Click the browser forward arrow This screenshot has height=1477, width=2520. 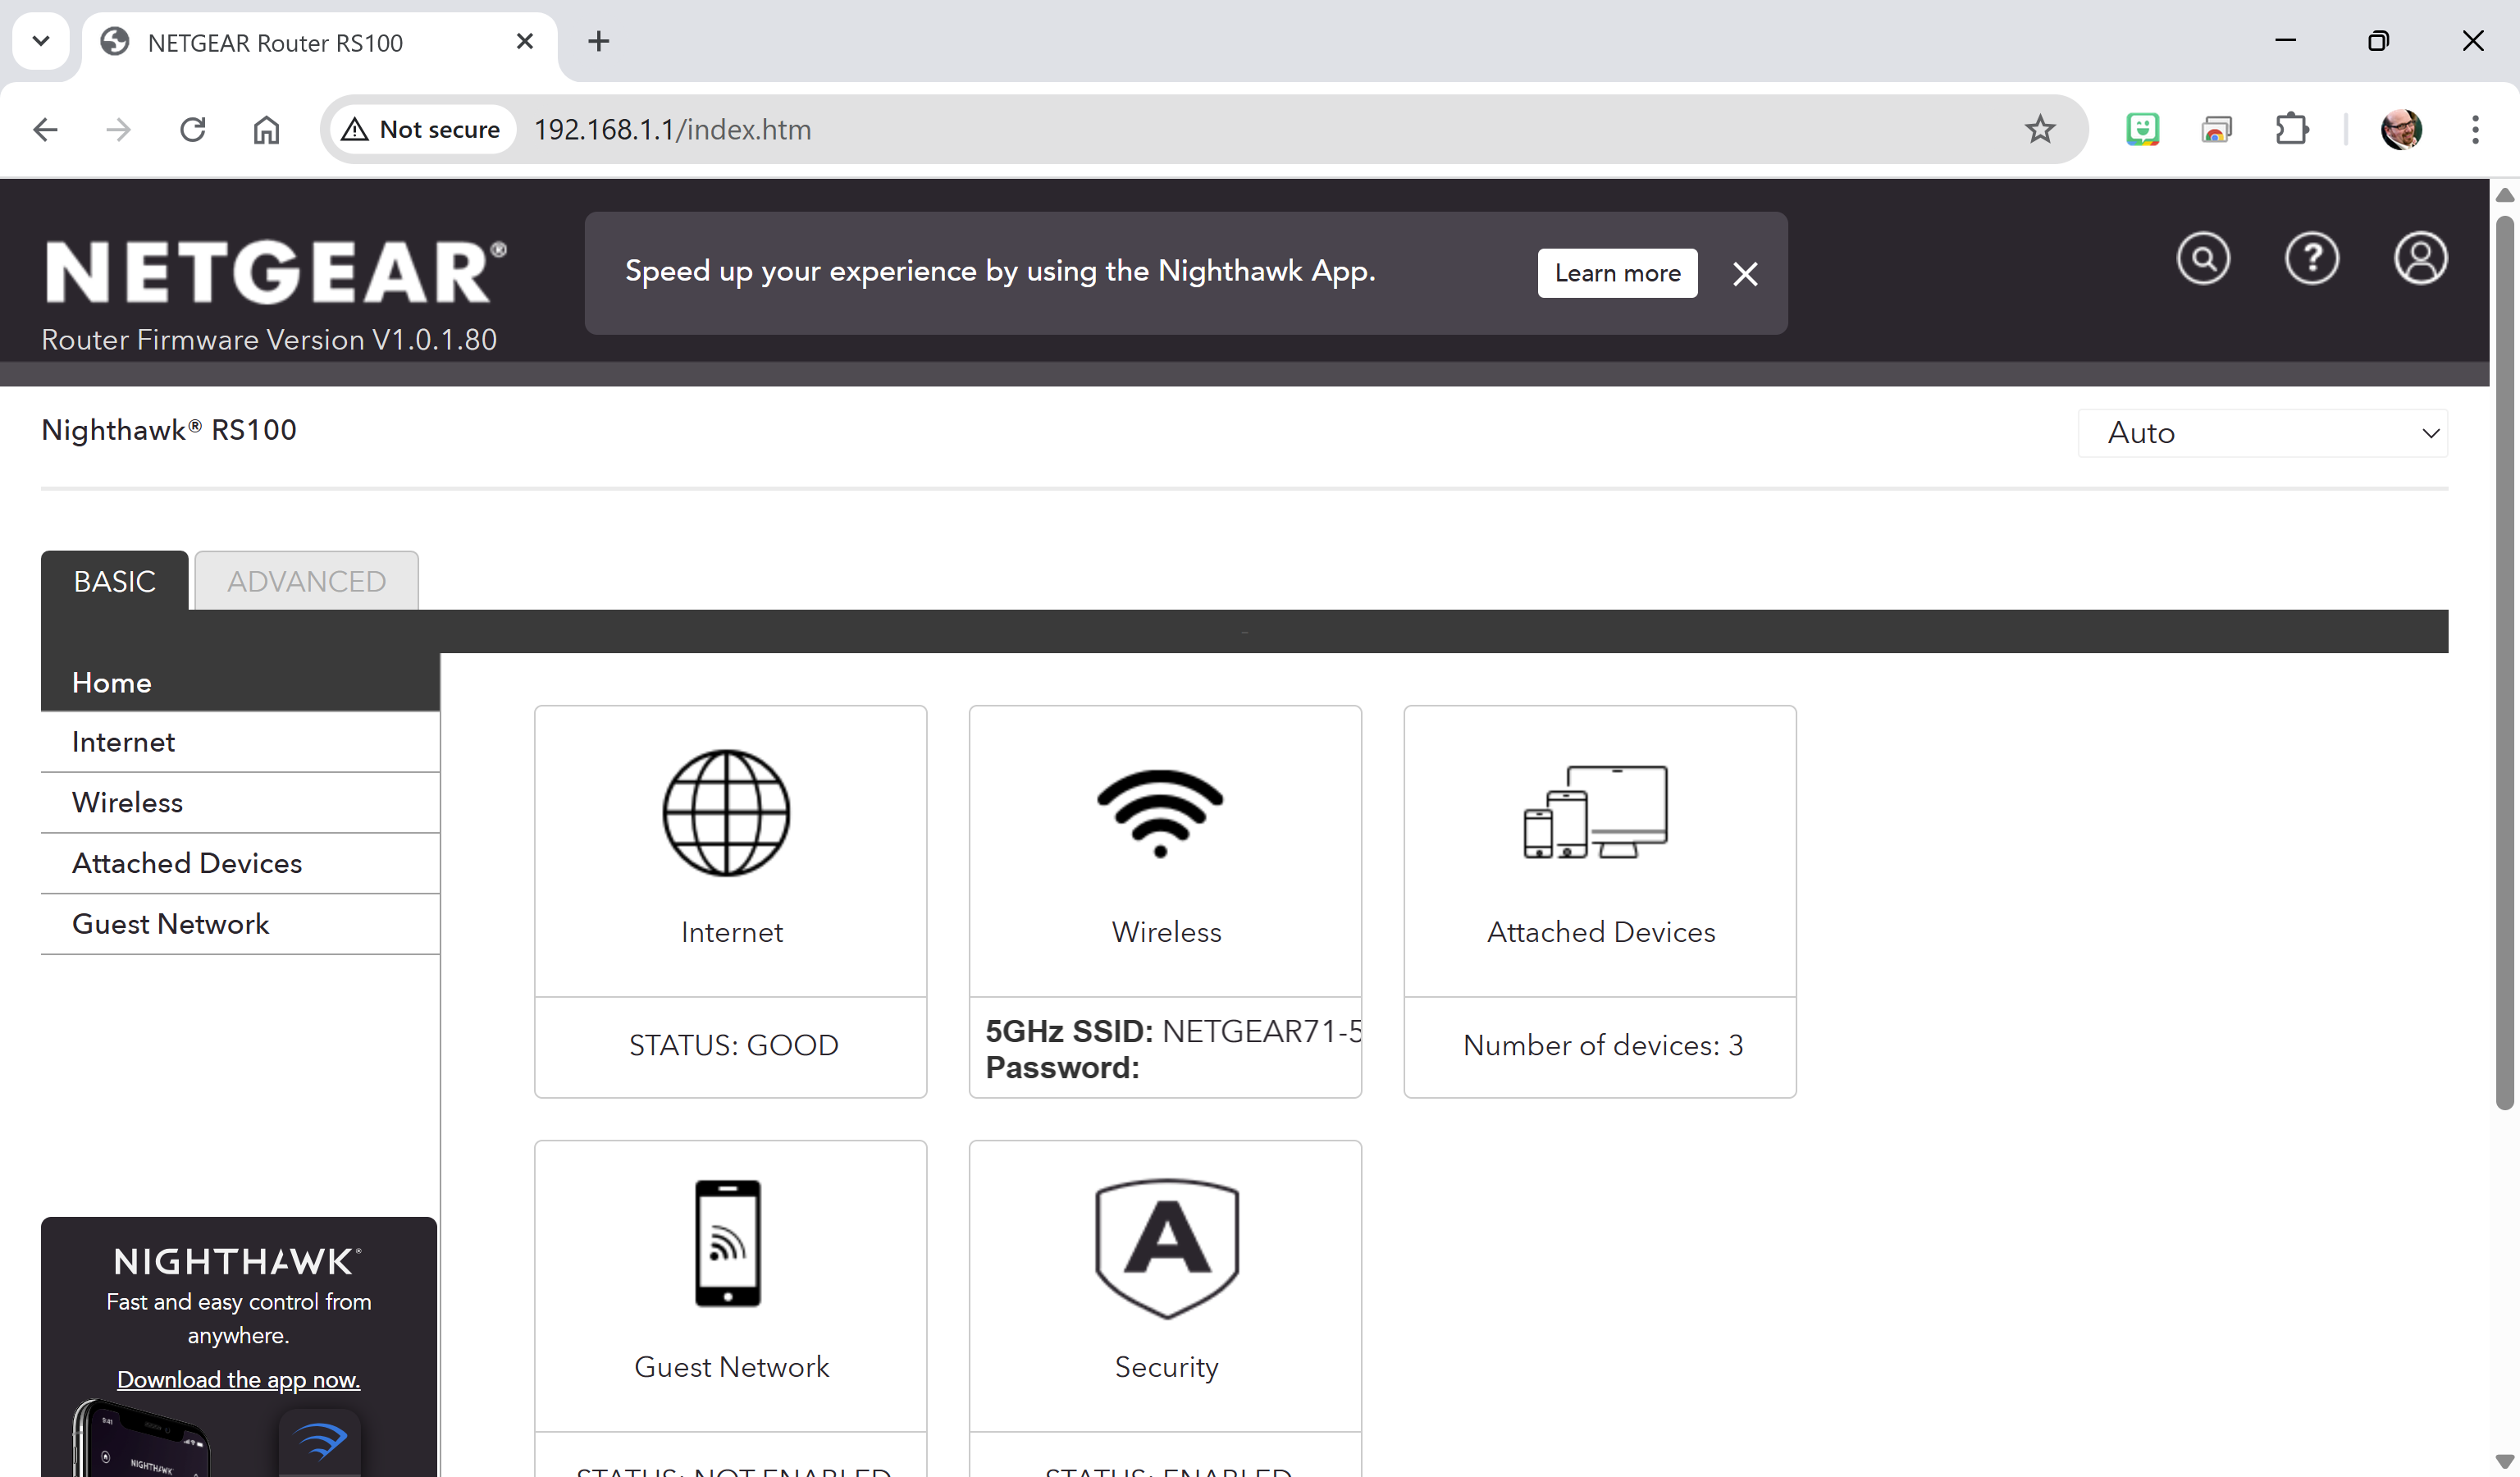[119, 130]
